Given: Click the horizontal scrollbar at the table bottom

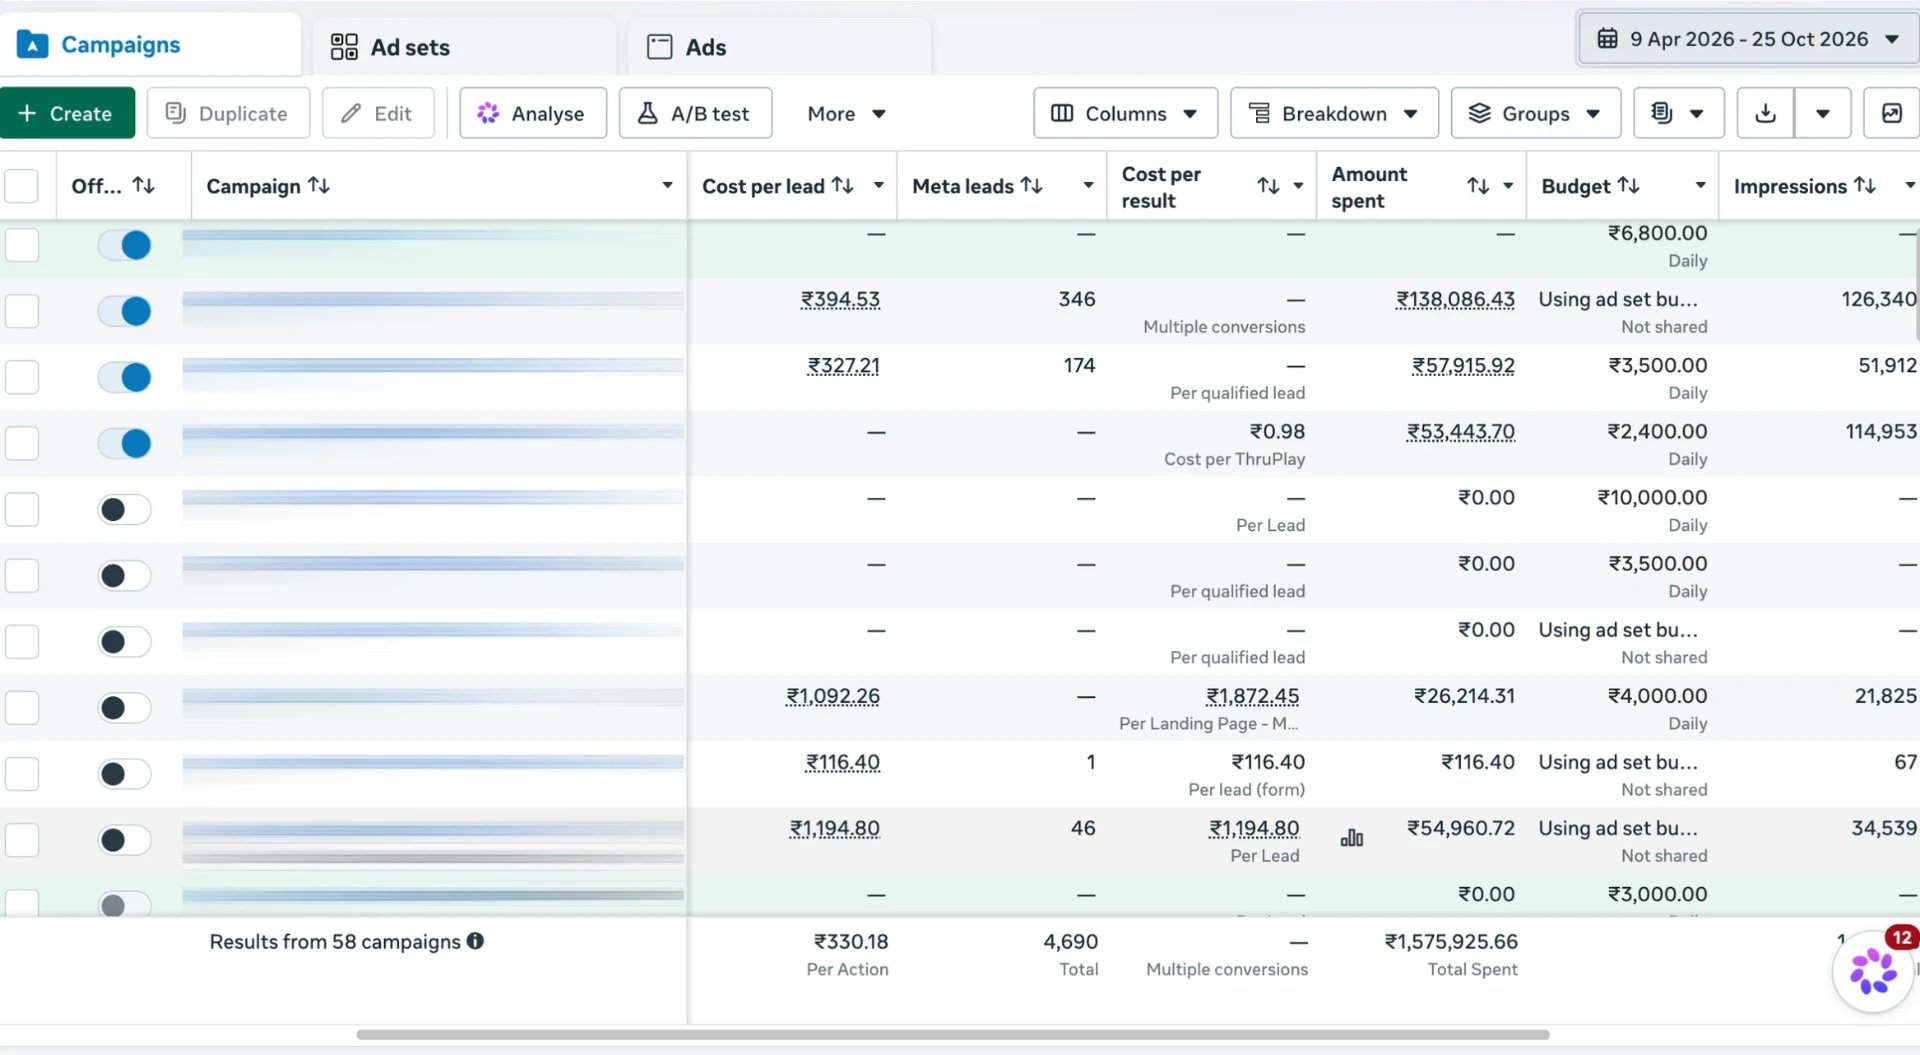Looking at the screenshot, I should 953,1034.
